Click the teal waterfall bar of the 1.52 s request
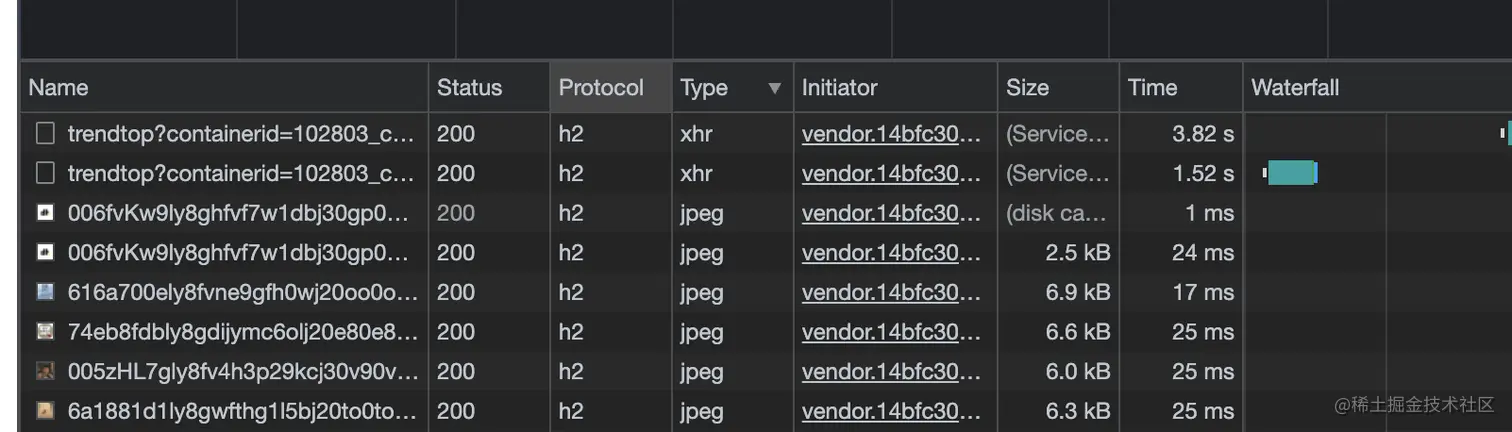 pyautogui.click(x=1291, y=173)
